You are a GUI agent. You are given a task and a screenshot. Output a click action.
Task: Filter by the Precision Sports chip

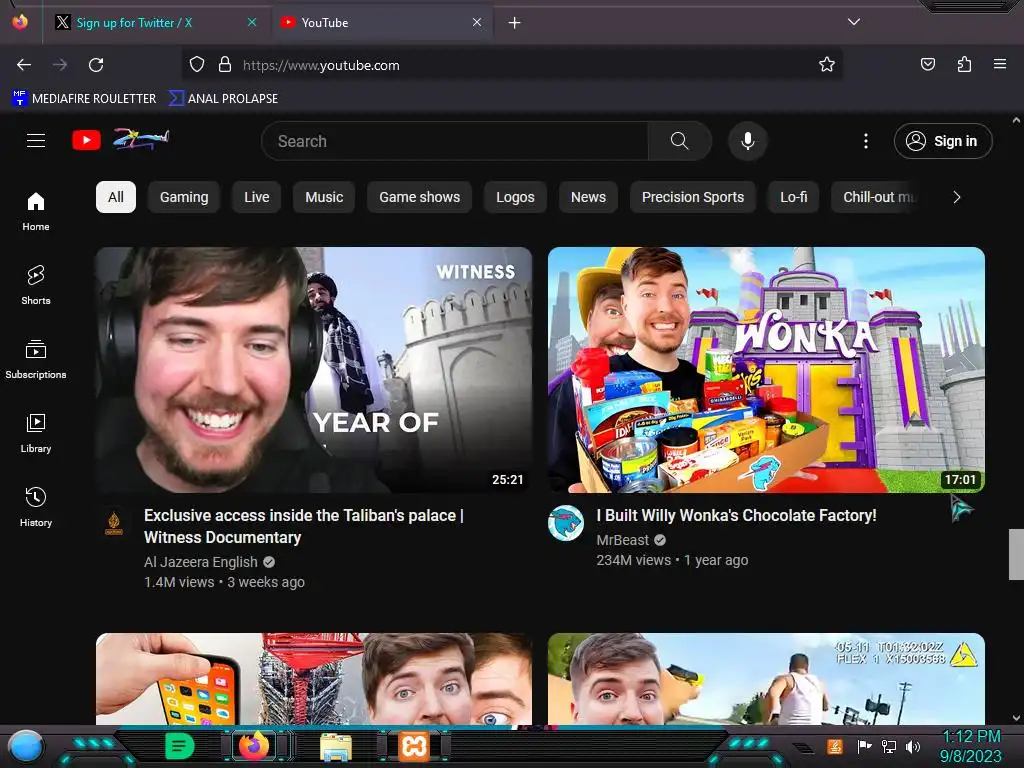pyautogui.click(x=693, y=197)
